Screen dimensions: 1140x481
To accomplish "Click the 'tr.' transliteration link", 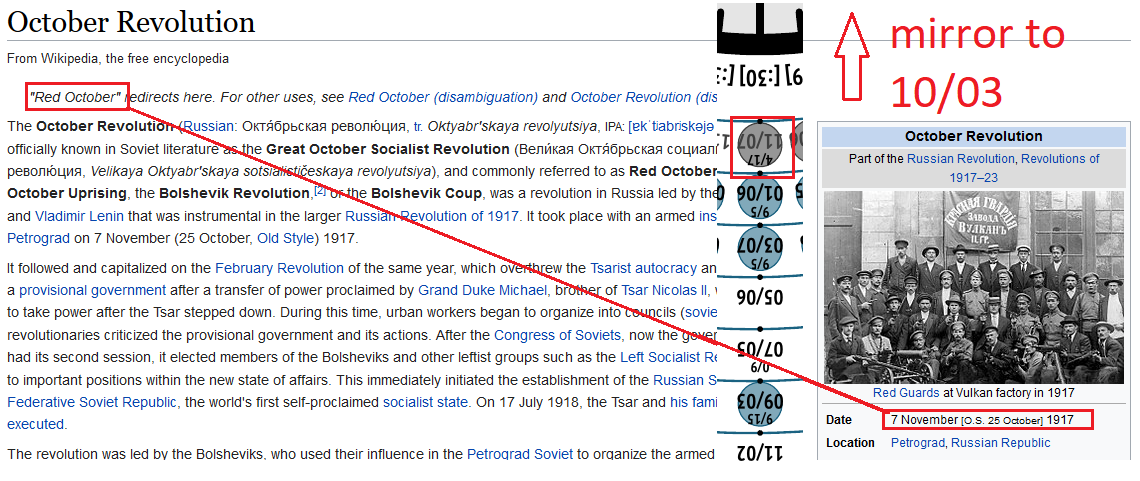I will click(x=418, y=126).
